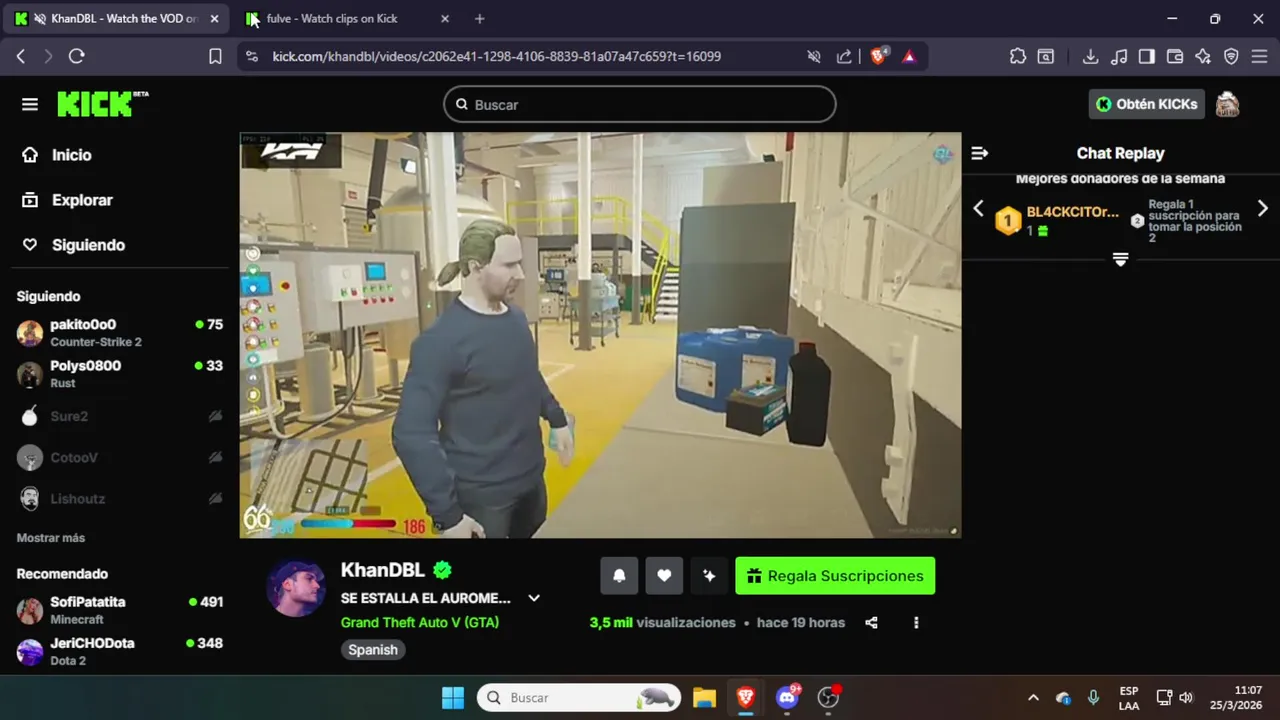The image size is (1280, 720).
Task: Open the Windows Start menu
Action: click(x=452, y=697)
